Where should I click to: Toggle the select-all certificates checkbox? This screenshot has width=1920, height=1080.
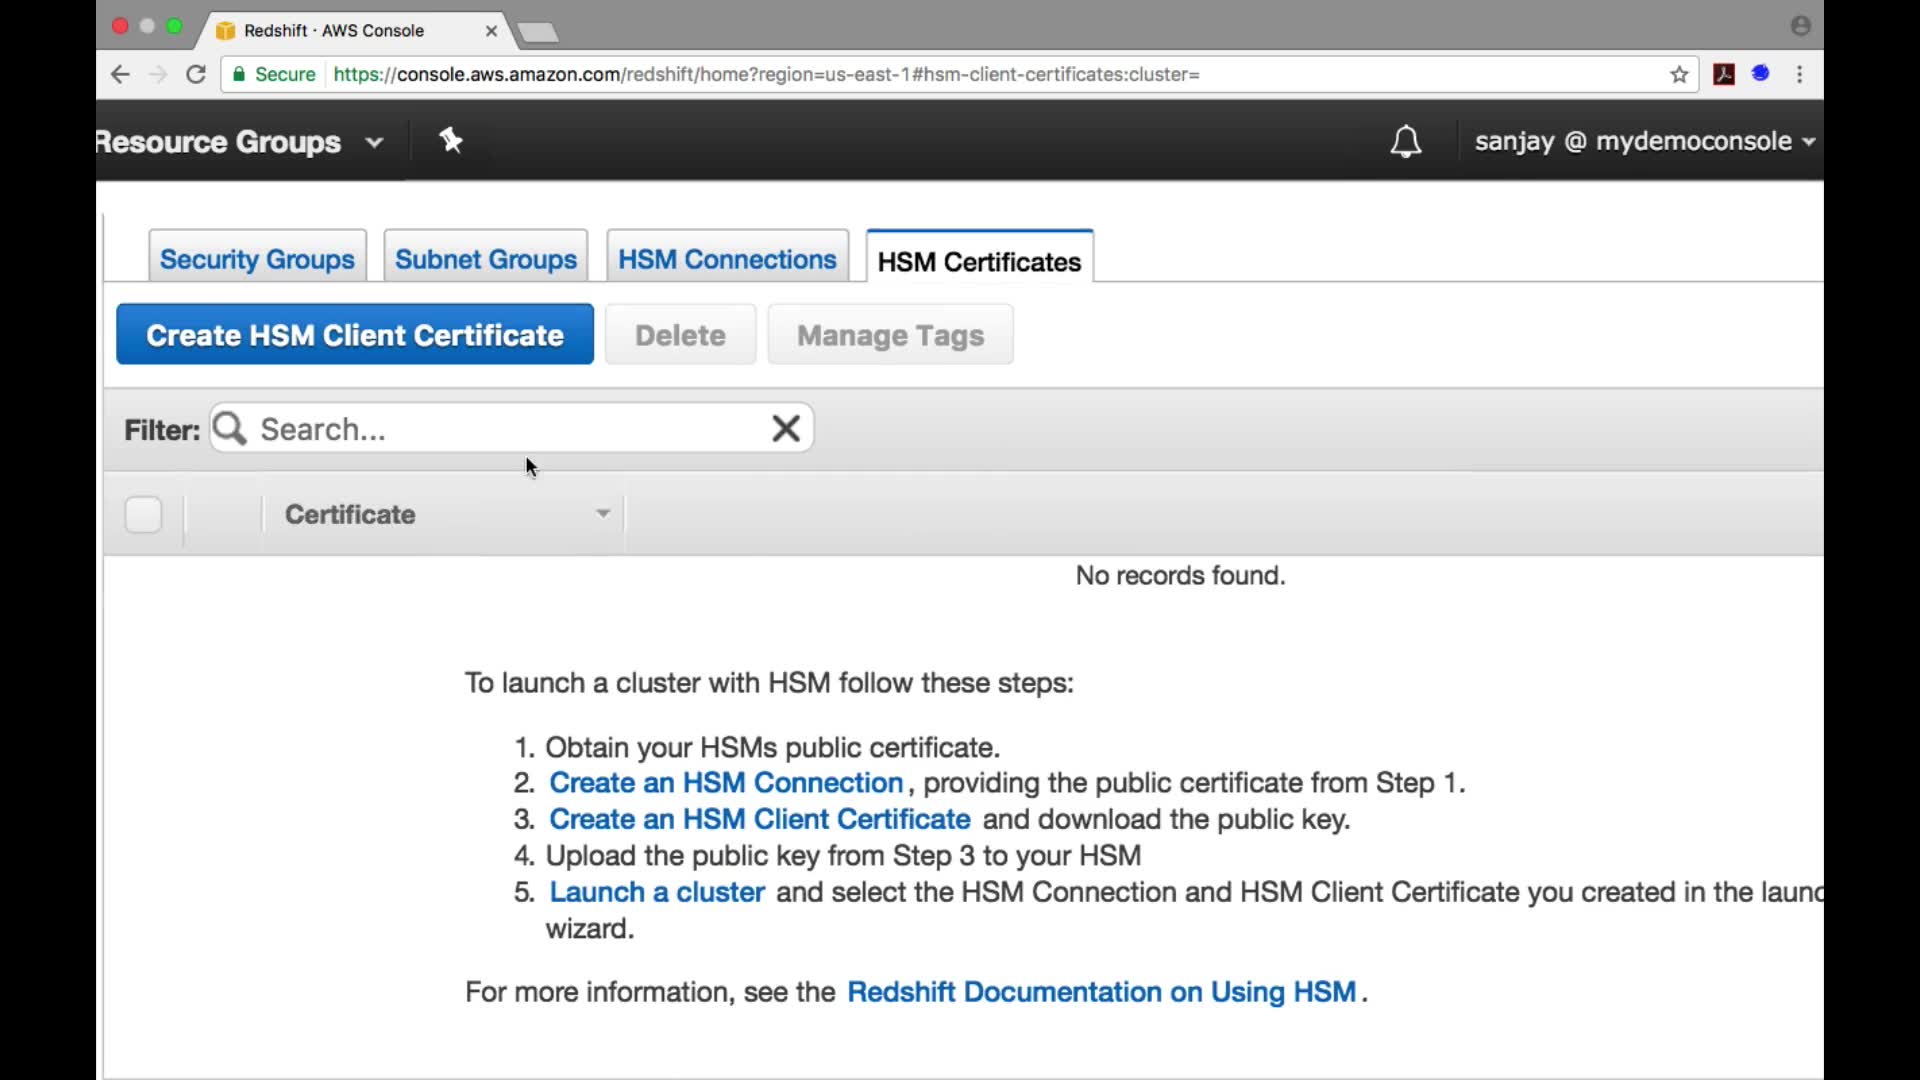(143, 515)
